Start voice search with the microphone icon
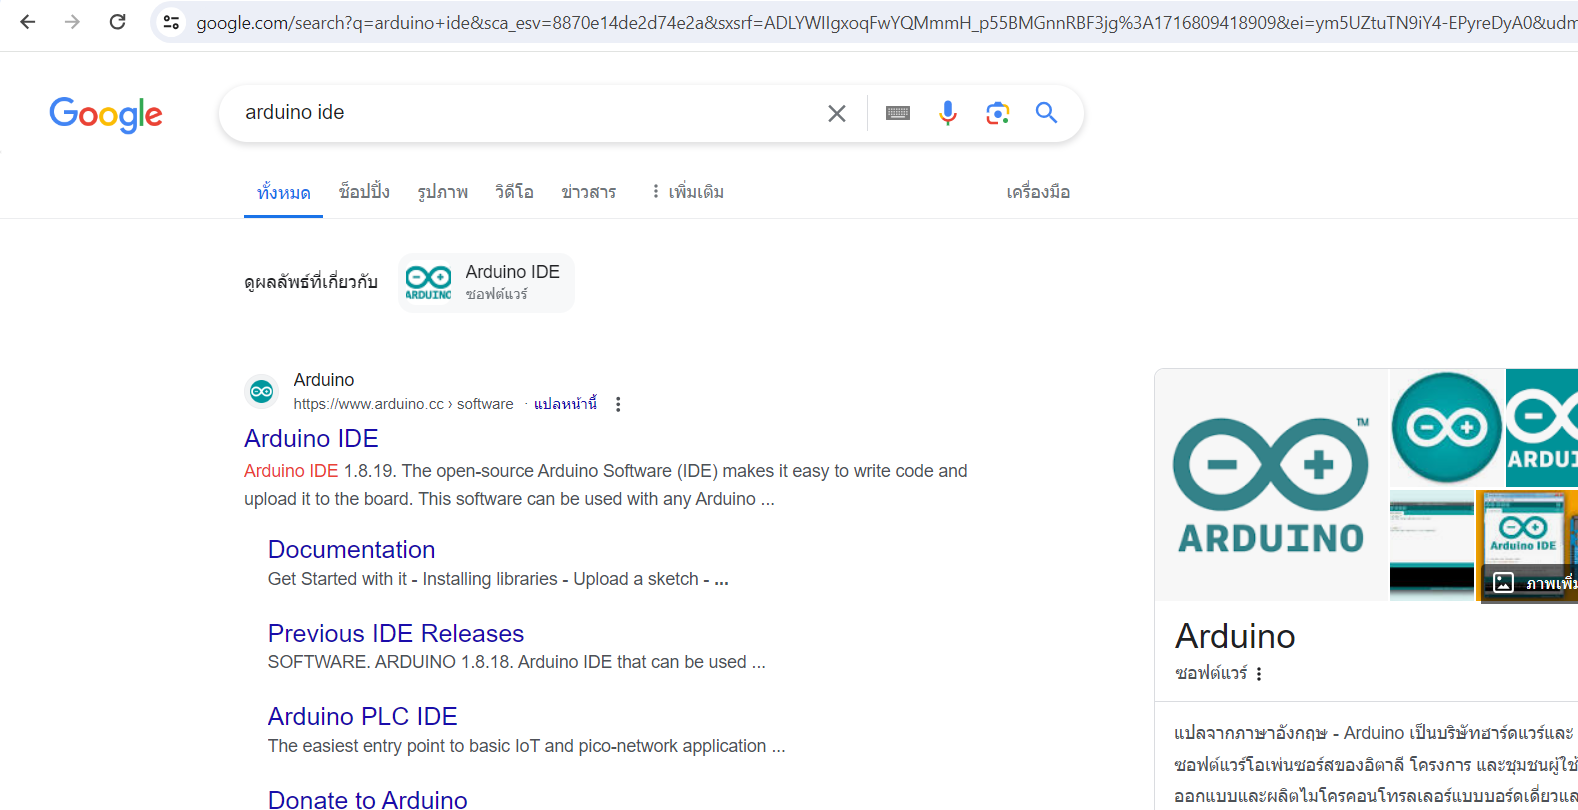Screen dimensions: 1578x810 pos(948,113)
